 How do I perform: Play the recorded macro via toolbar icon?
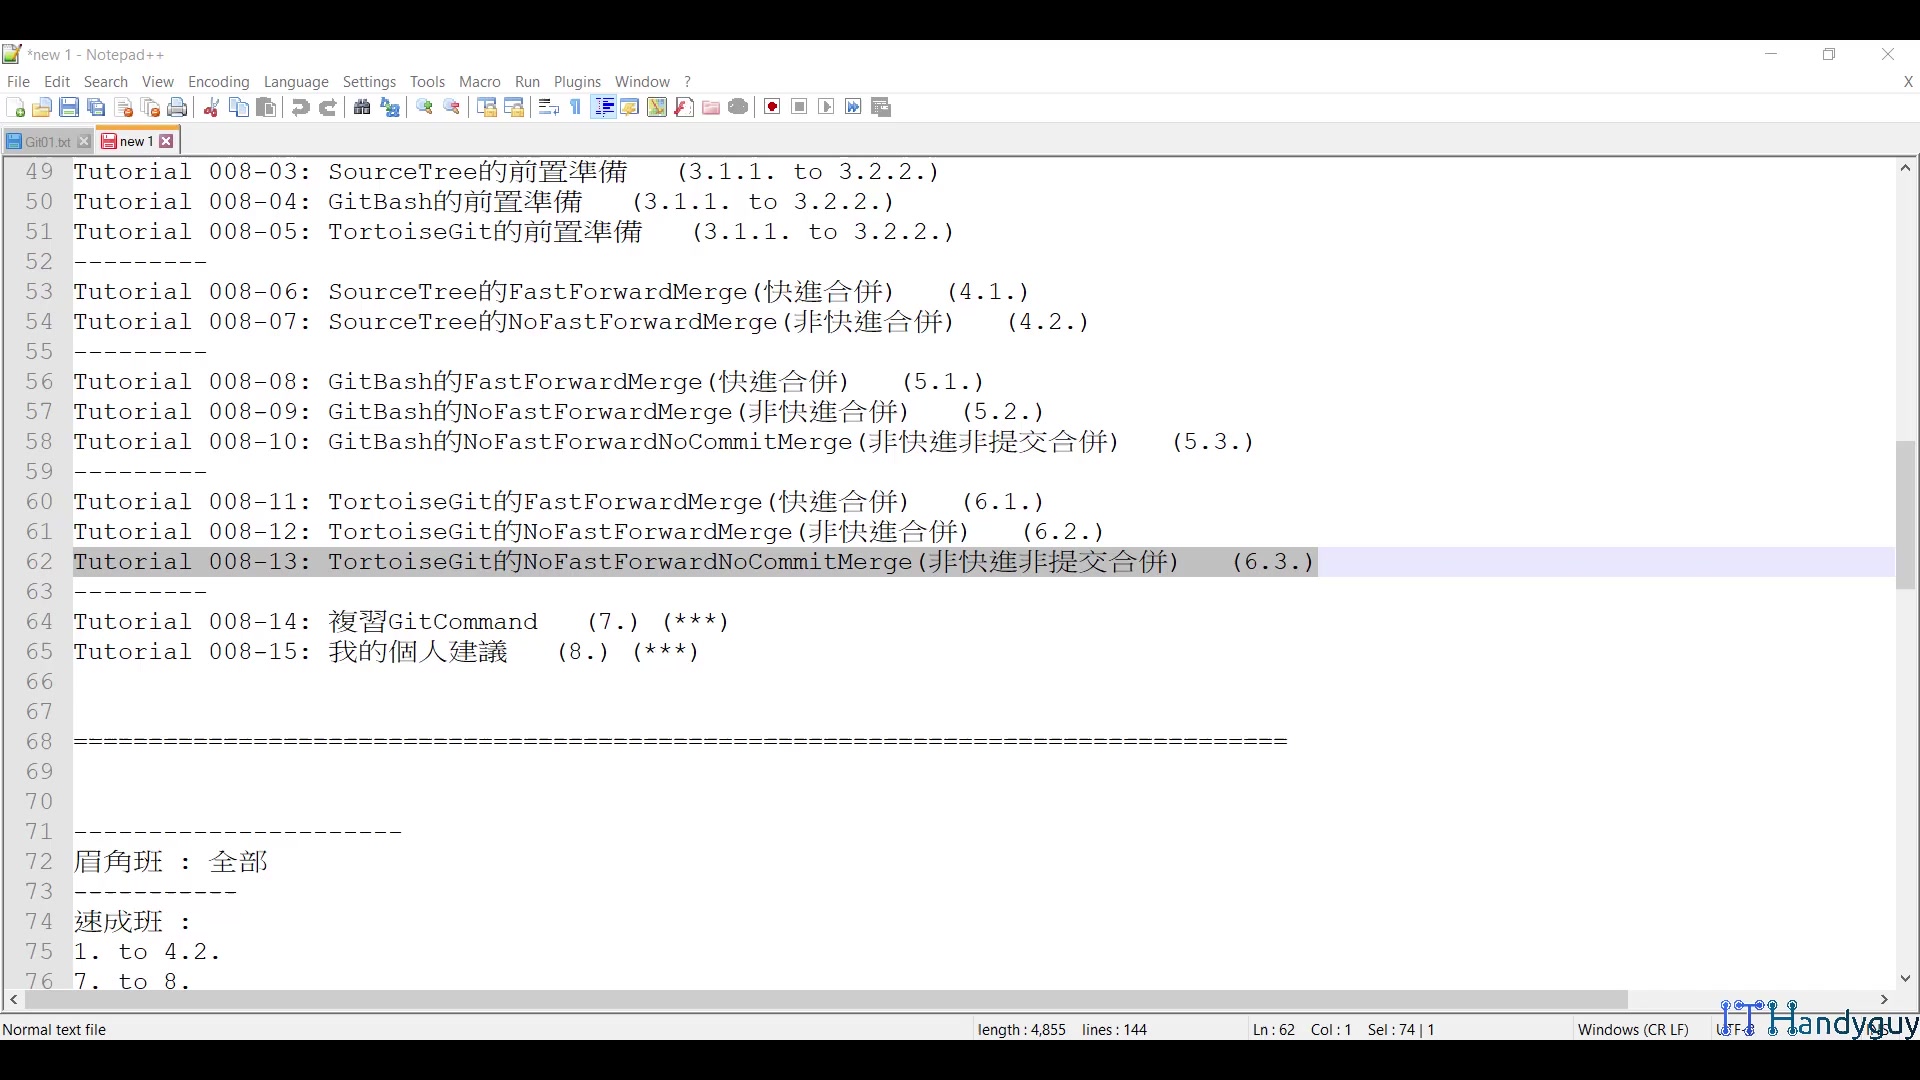[826, 107]
